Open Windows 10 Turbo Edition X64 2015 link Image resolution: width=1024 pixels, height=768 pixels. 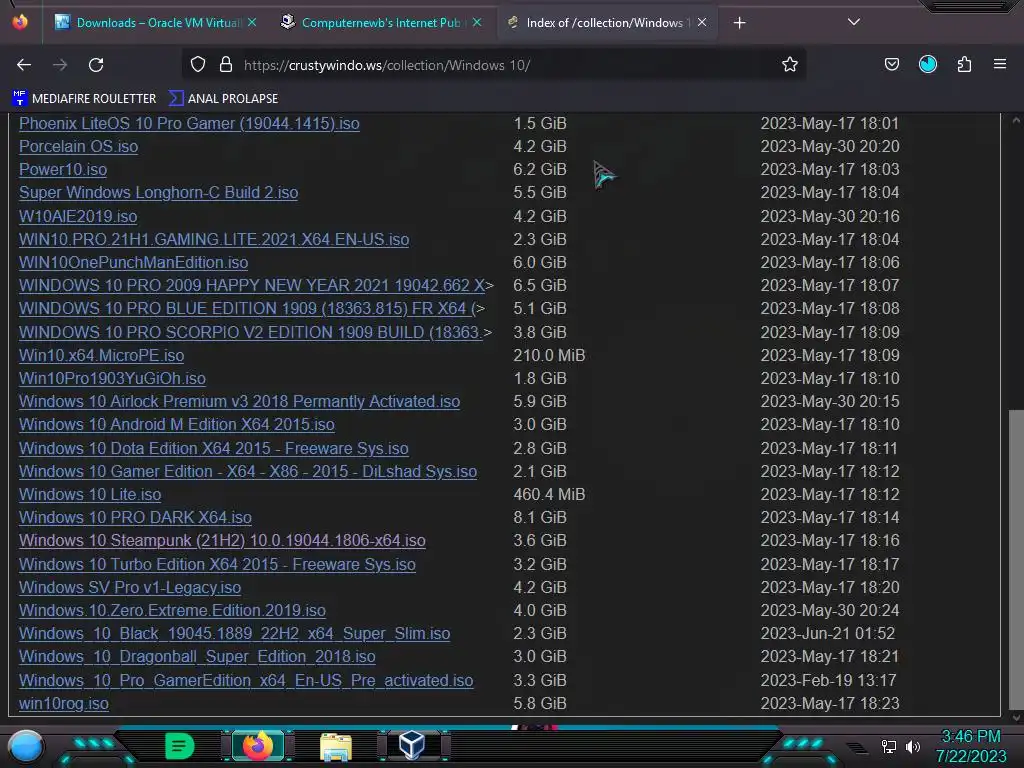[x=217, y=564]
